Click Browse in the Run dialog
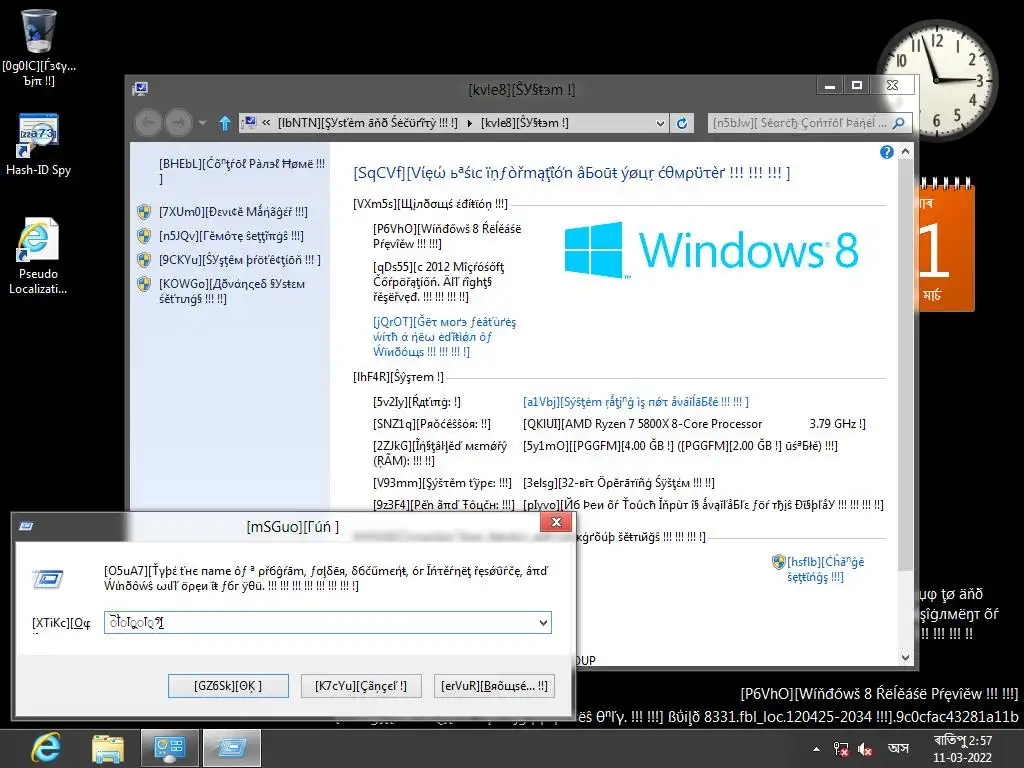This screenshot has width=1024, height=768. (x=494, y=686)
